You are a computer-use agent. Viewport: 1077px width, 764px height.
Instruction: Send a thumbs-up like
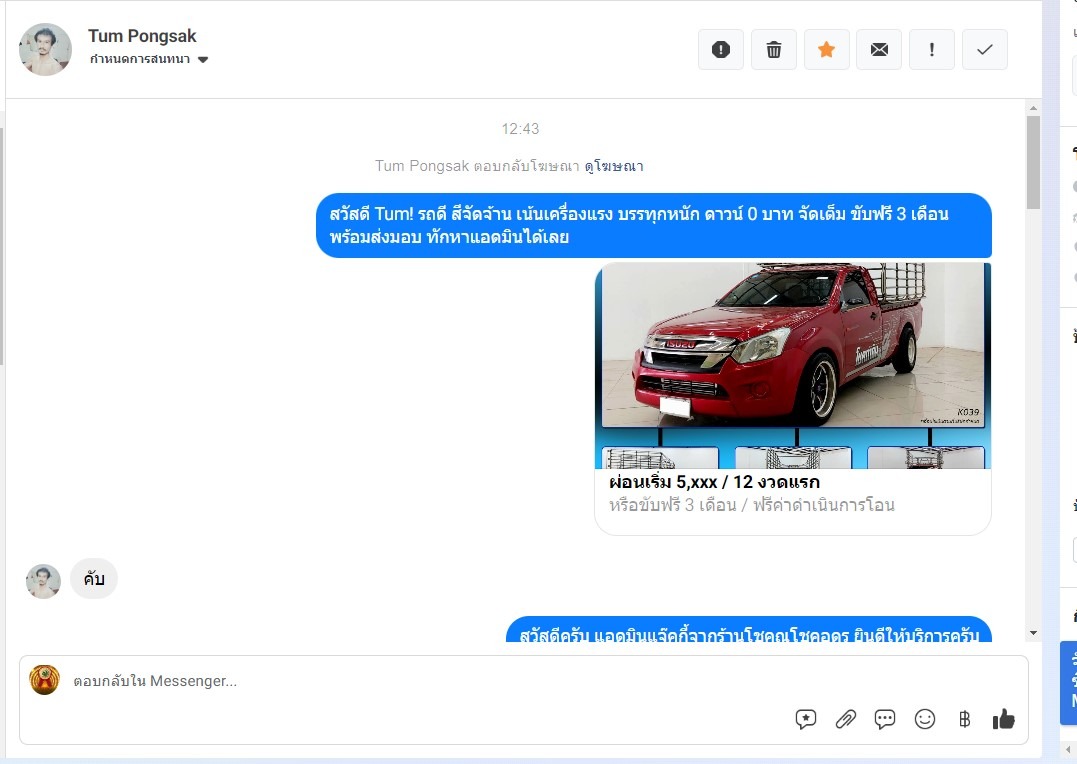(x=1003, y=719)
